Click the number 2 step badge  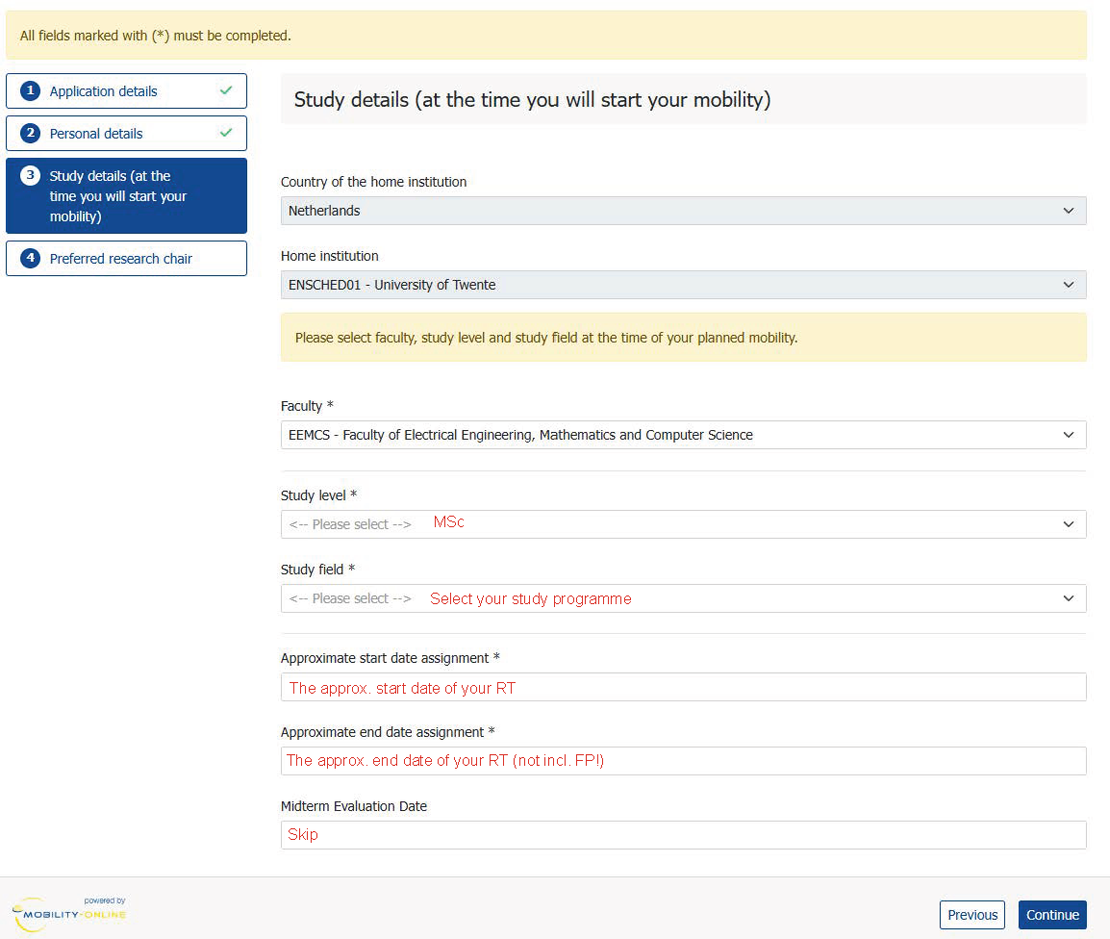[x=30, y=133]
